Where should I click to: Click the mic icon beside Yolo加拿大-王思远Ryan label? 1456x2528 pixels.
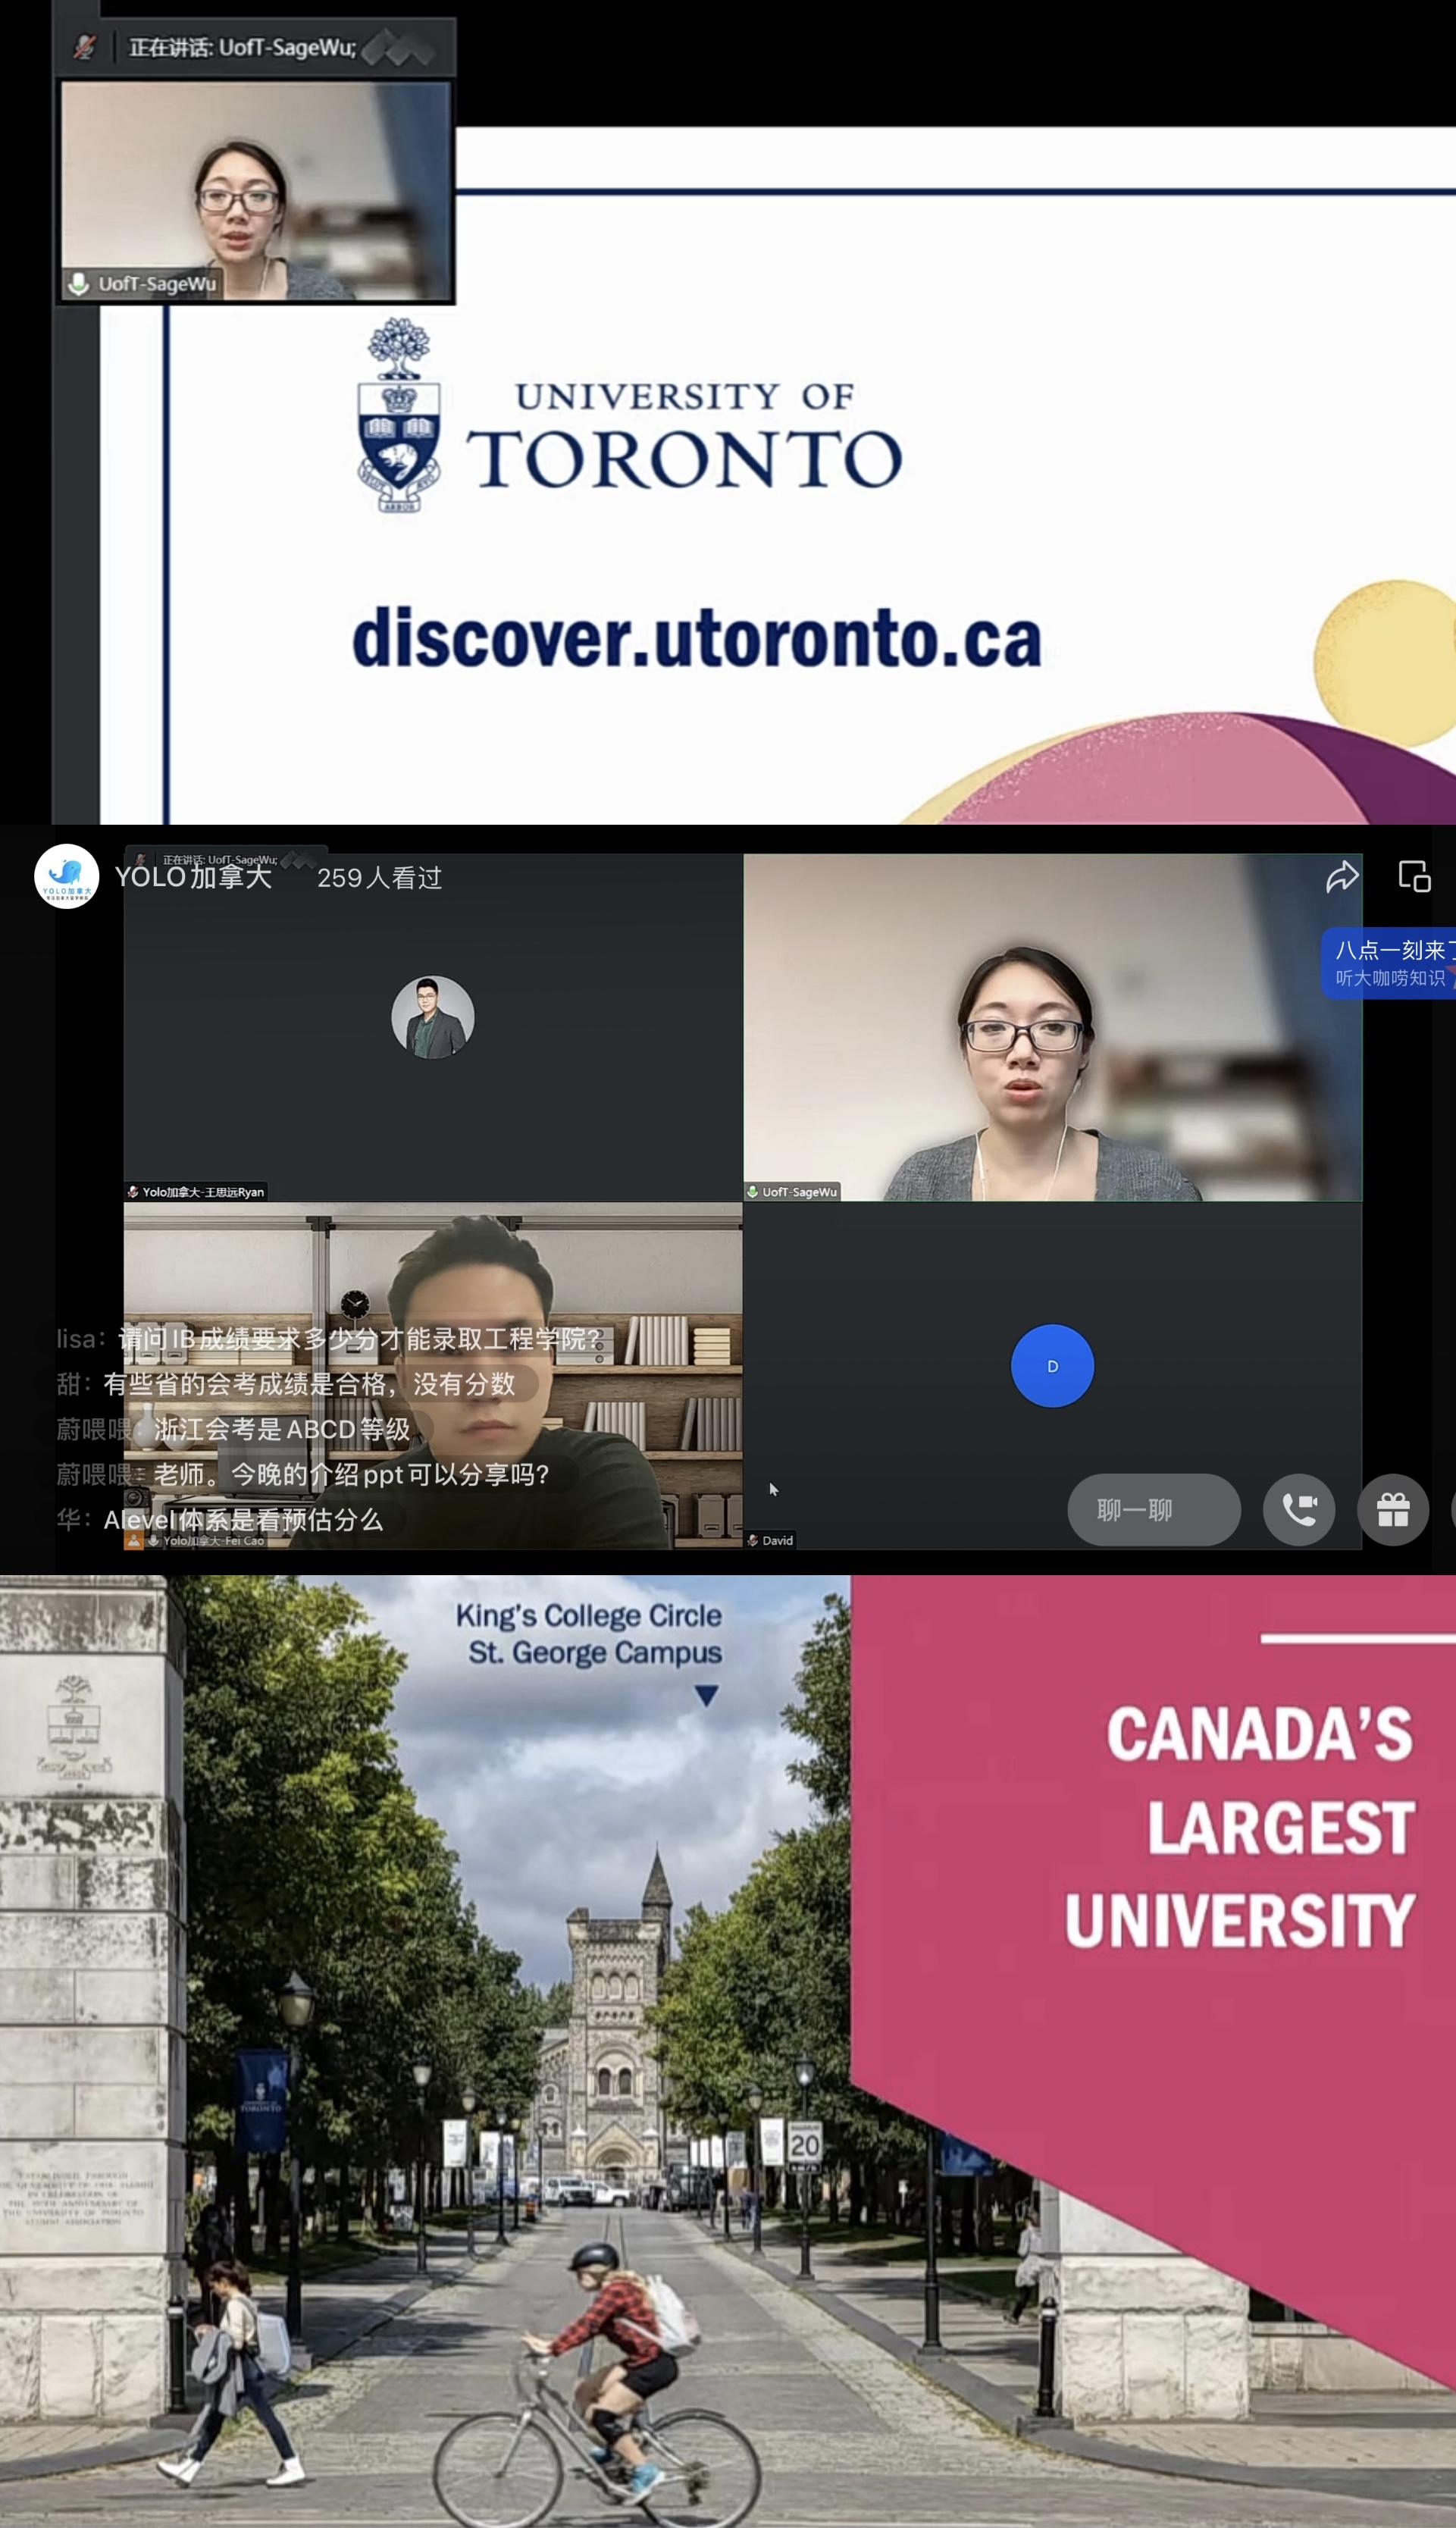pos(133,1191)
